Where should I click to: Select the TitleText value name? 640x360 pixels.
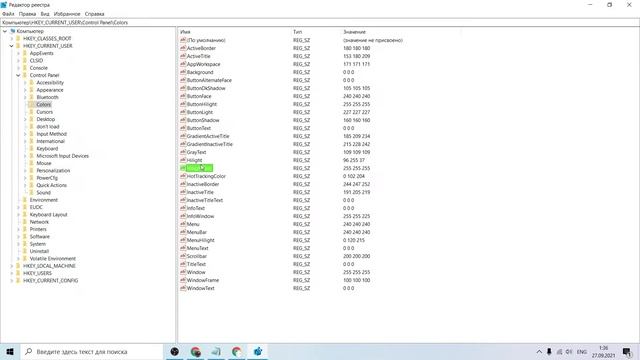click(196, 264)
